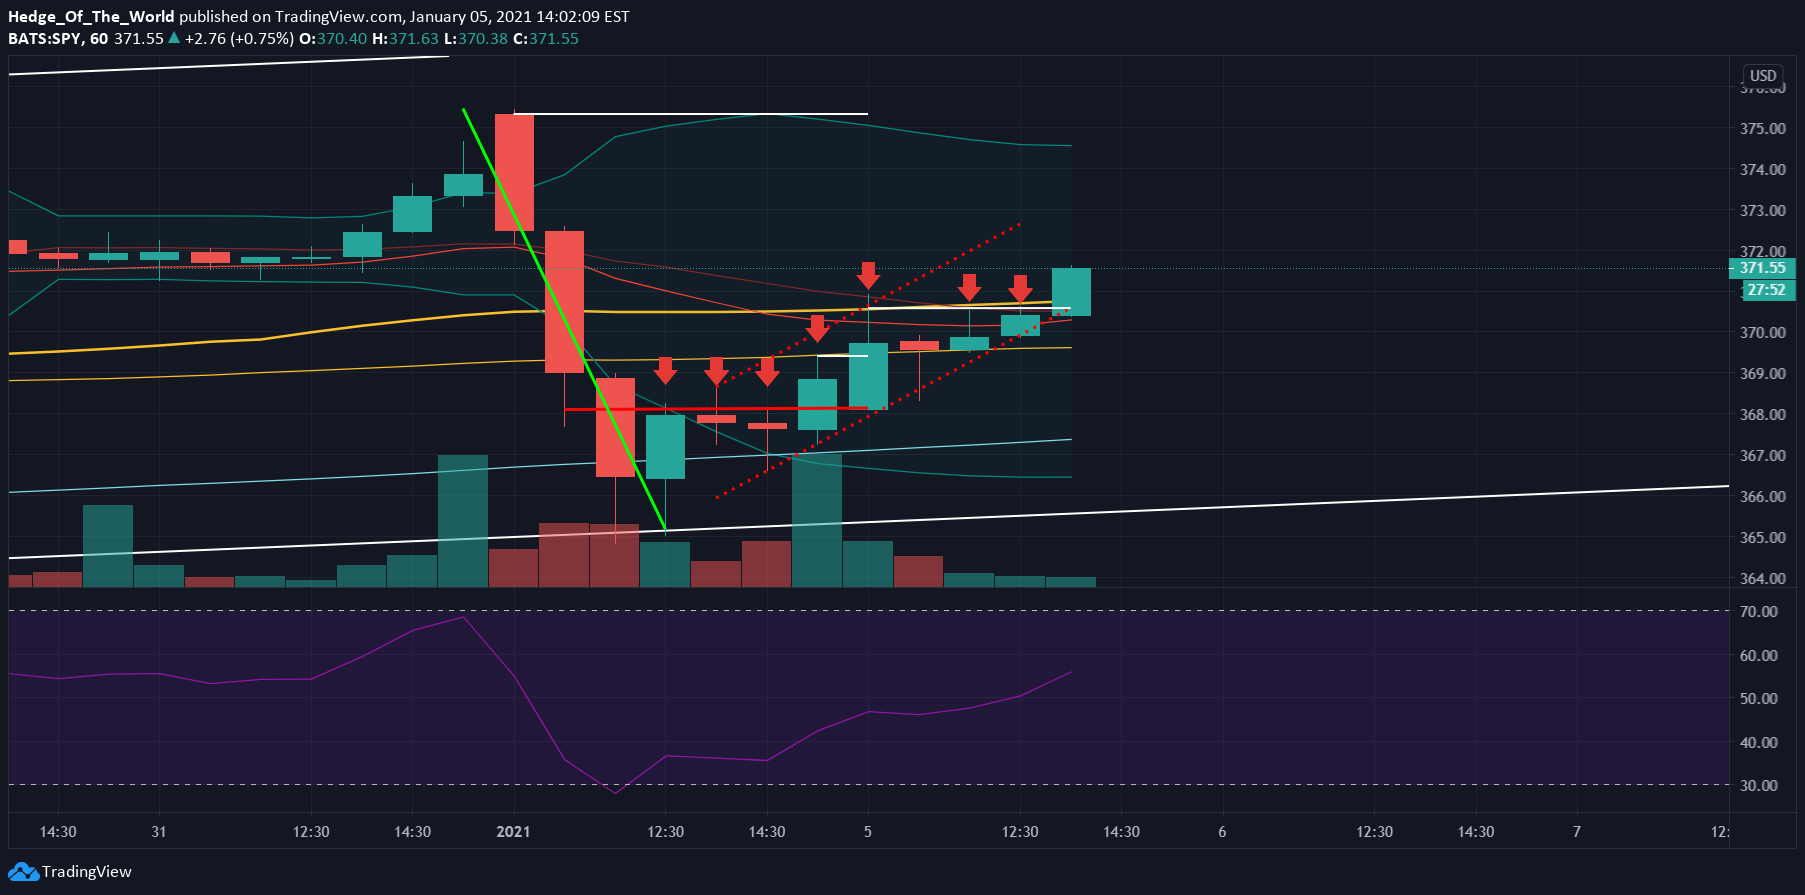The height and width of the screenshot is (895, 1805).
Task: Click the 368.00 price axis label
Action: pos(1762,415)
